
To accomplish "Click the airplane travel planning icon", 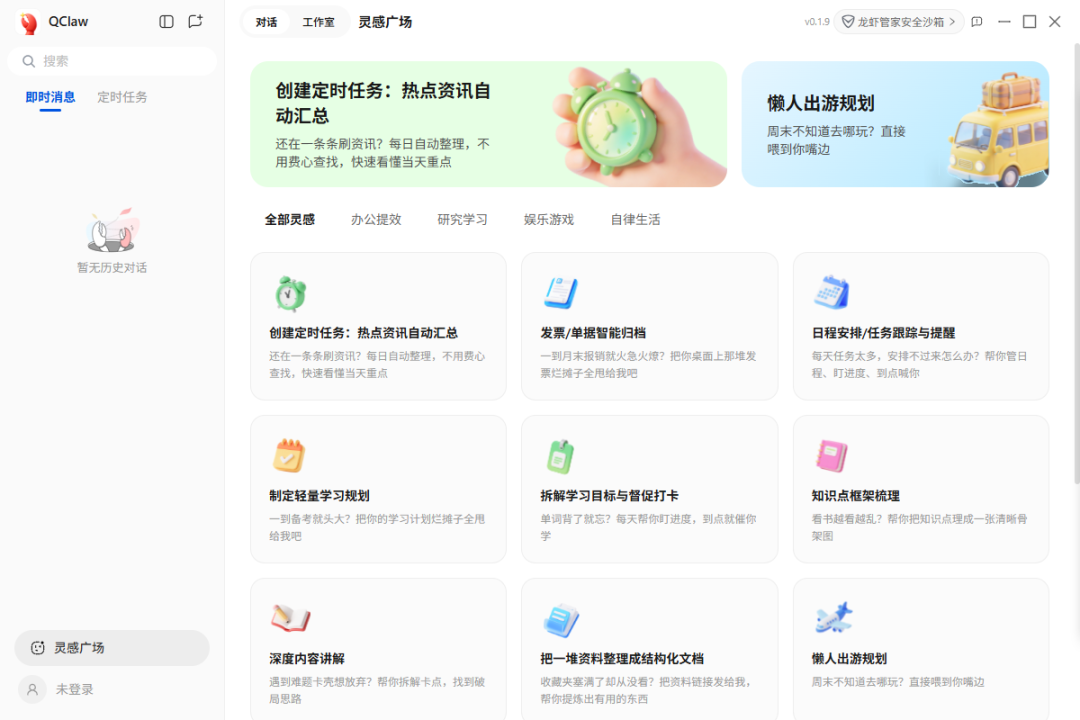I will coord(832,619).
